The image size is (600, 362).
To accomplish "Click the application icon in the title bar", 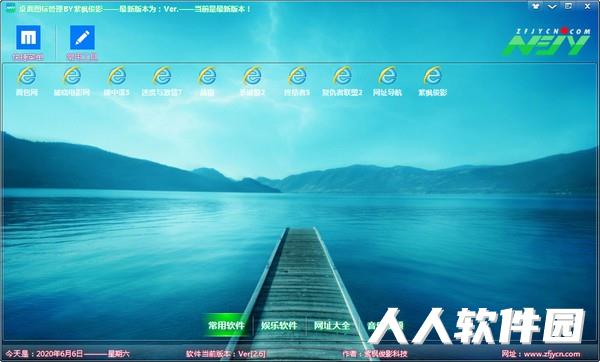I will tap(11, 7).
